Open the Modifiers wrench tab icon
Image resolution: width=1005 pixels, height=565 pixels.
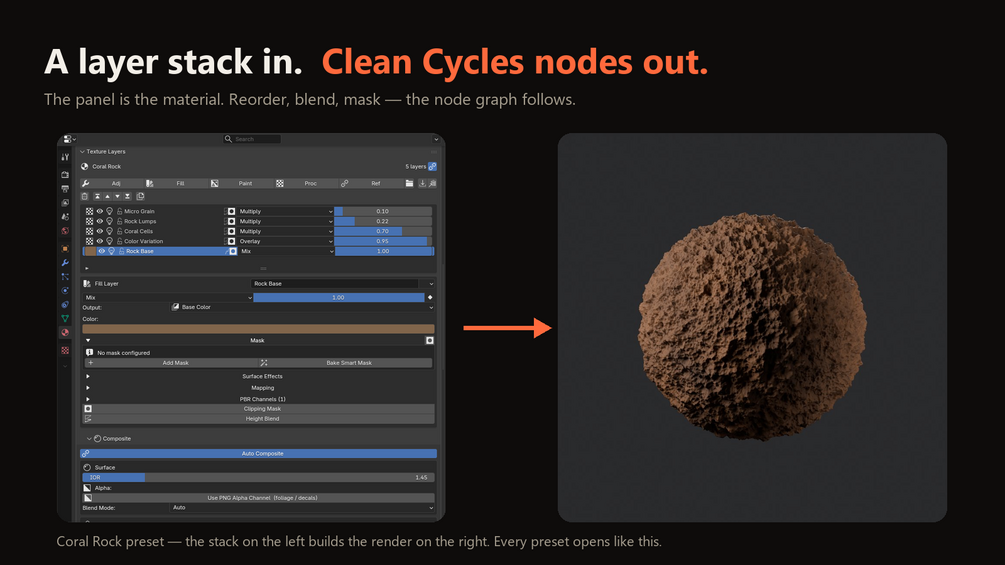65,263
